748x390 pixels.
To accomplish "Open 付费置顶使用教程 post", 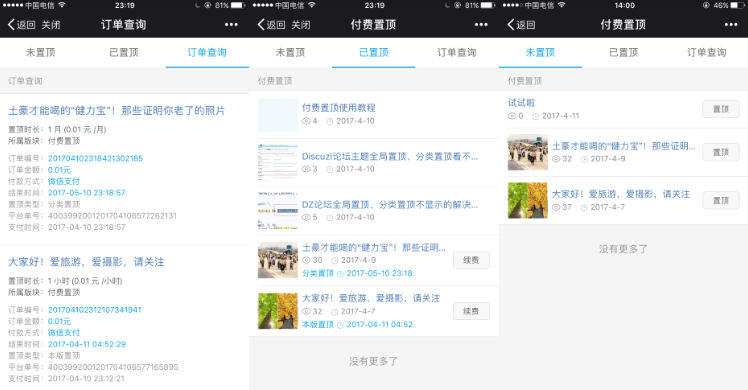I will (x=339, y=108).
